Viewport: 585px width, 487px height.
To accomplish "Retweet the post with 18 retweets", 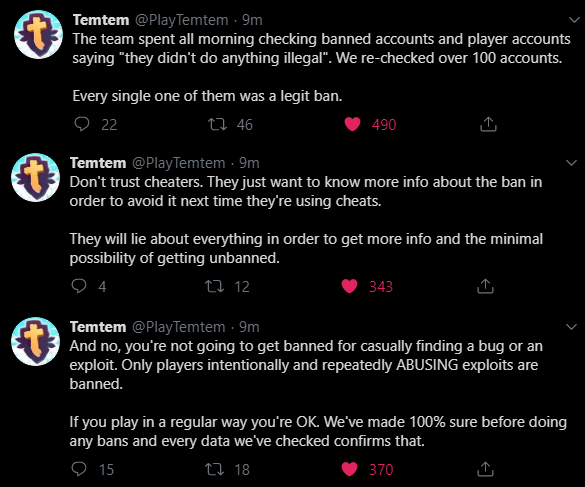I will [215, 469].
